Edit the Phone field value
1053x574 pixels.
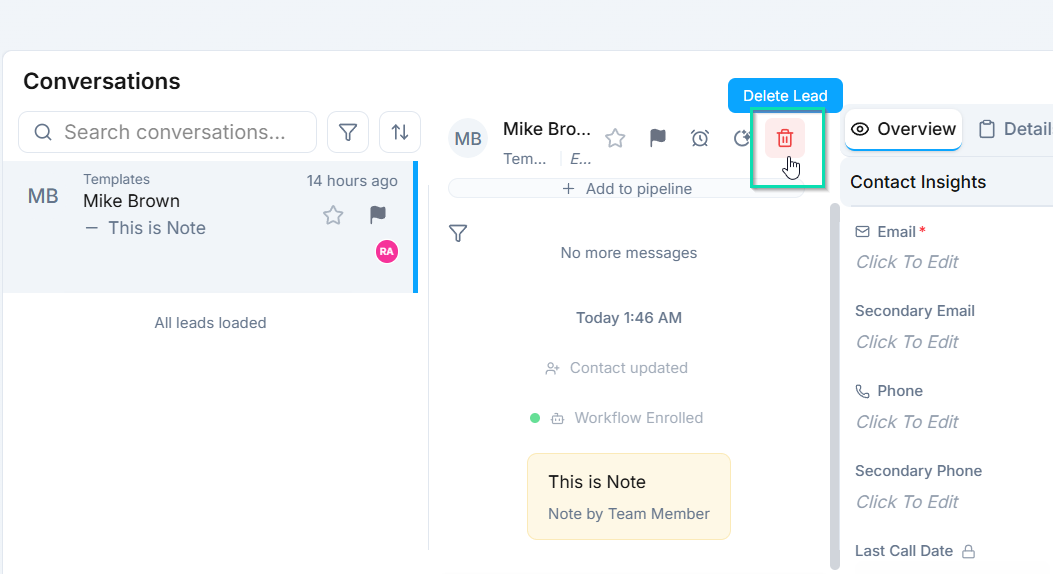(x=907, y=422)
